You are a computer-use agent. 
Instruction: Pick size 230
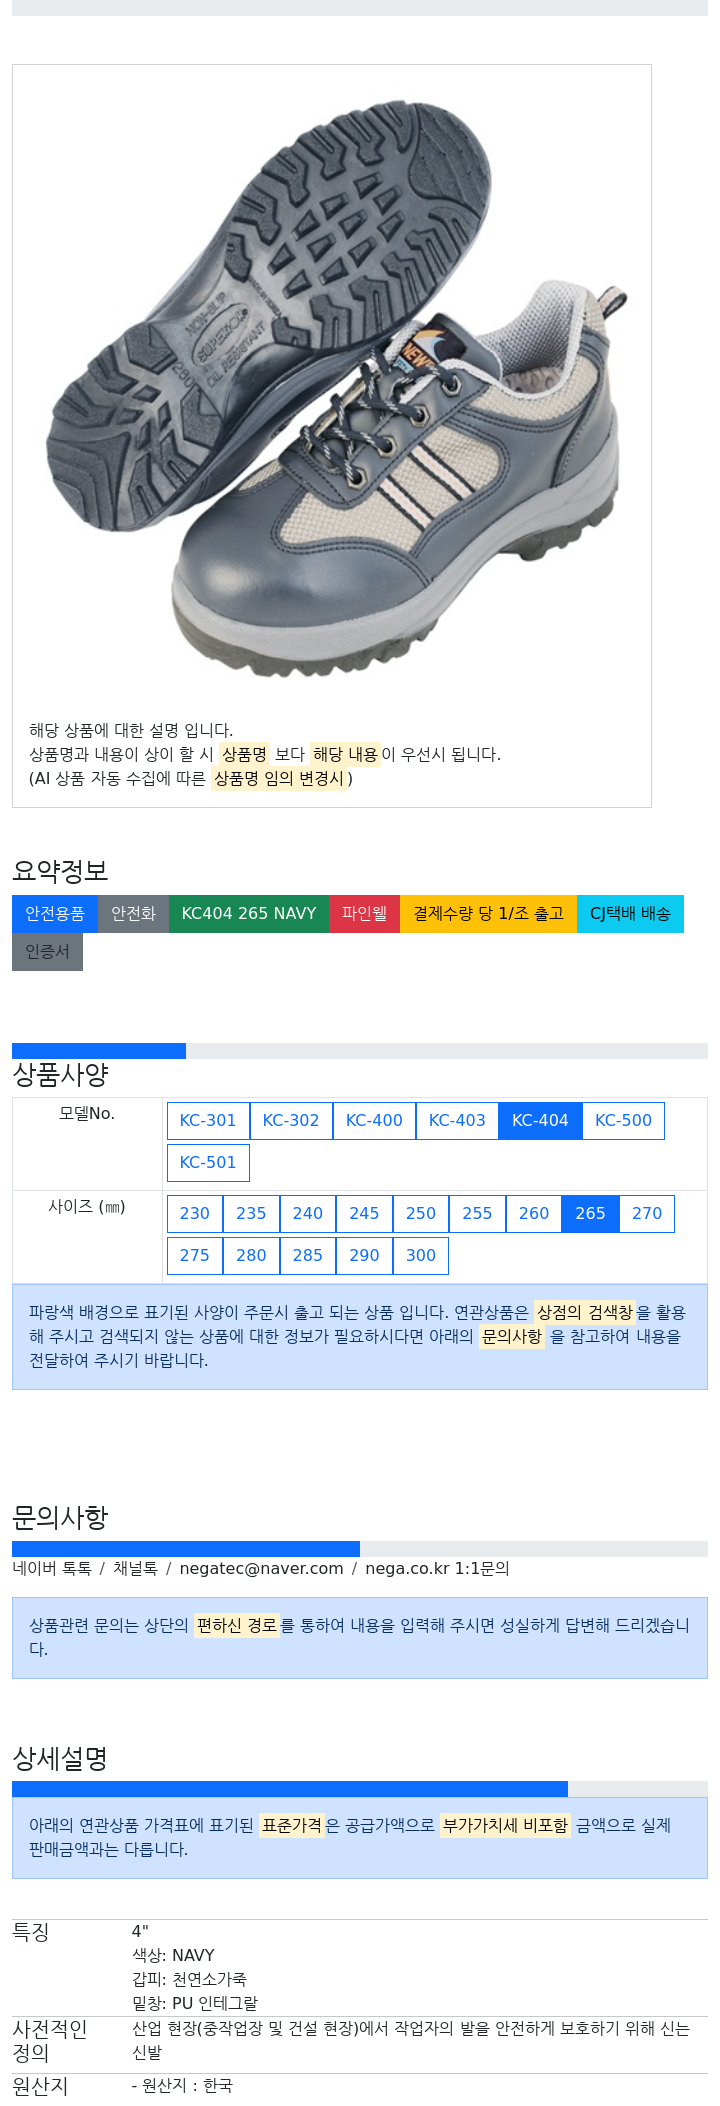[195, 1214]
